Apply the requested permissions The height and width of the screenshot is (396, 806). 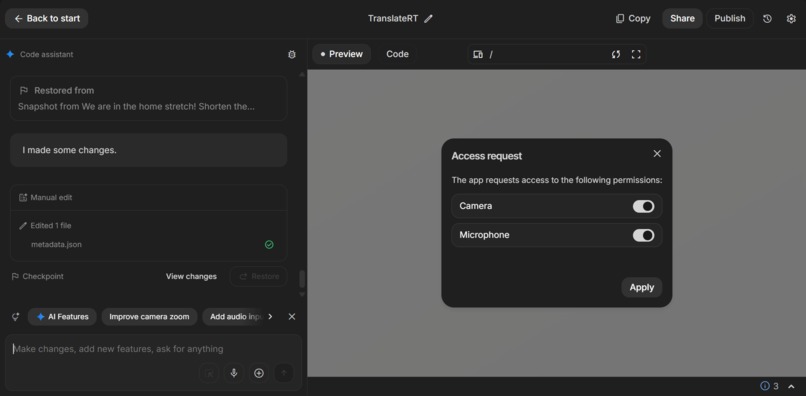pos(642,287)
